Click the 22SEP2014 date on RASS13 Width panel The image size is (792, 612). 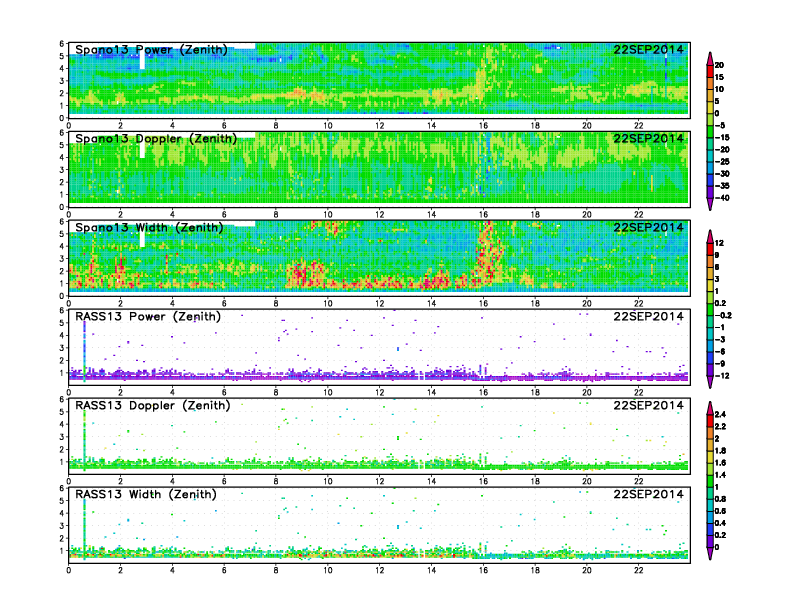coord(648,494)
